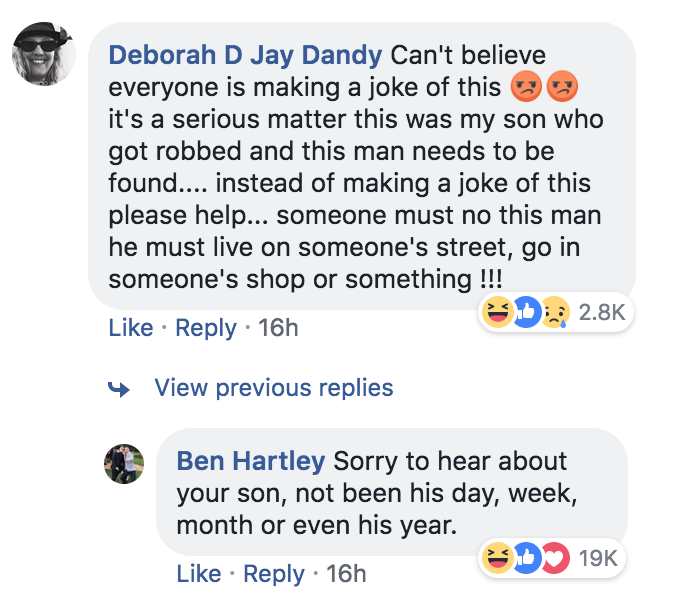Open the 19K reactions count
This screenshot has height=602, width=686.
598,558
